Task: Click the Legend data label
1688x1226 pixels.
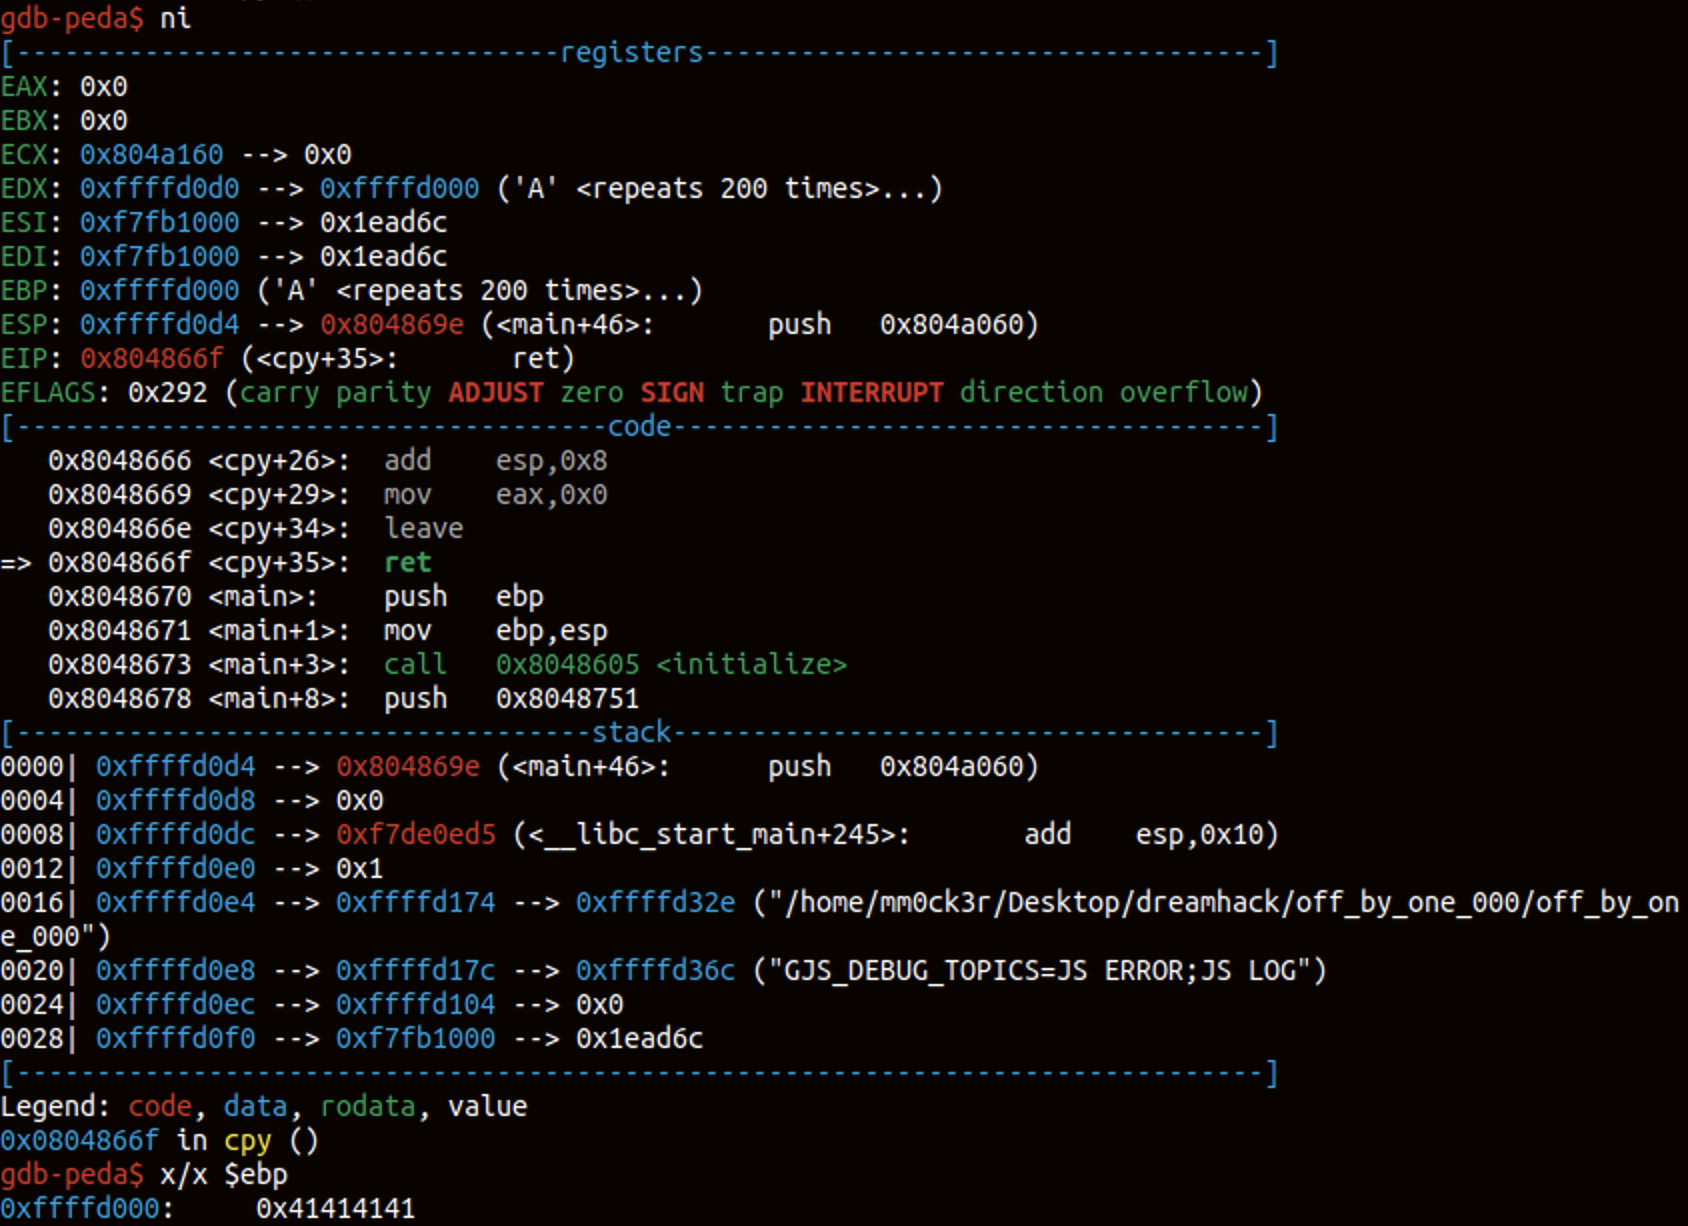Action: tap(256, 1107)
